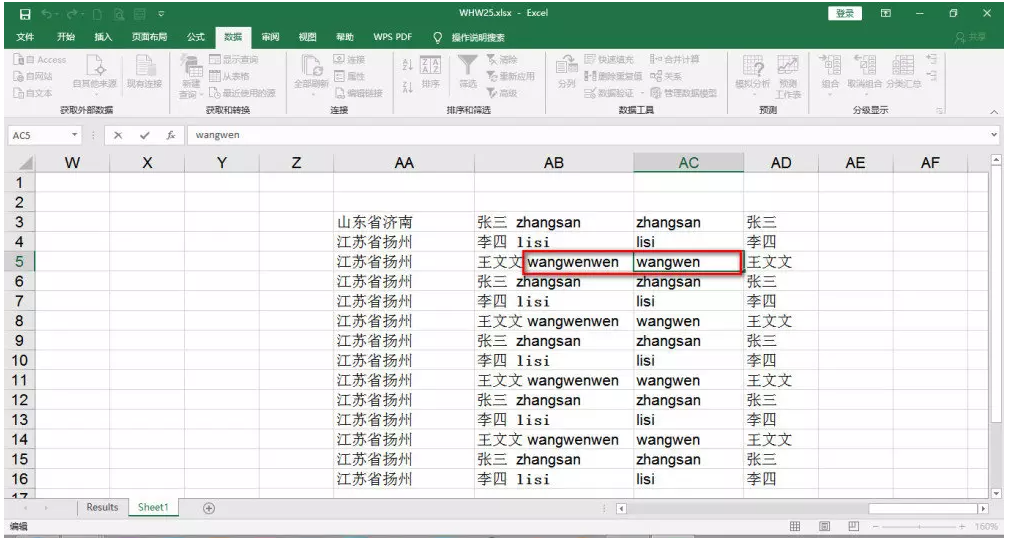The image size is (1014, 538).
Task: Open the Sort (排序) dialog
Action: tap(431, 72)
